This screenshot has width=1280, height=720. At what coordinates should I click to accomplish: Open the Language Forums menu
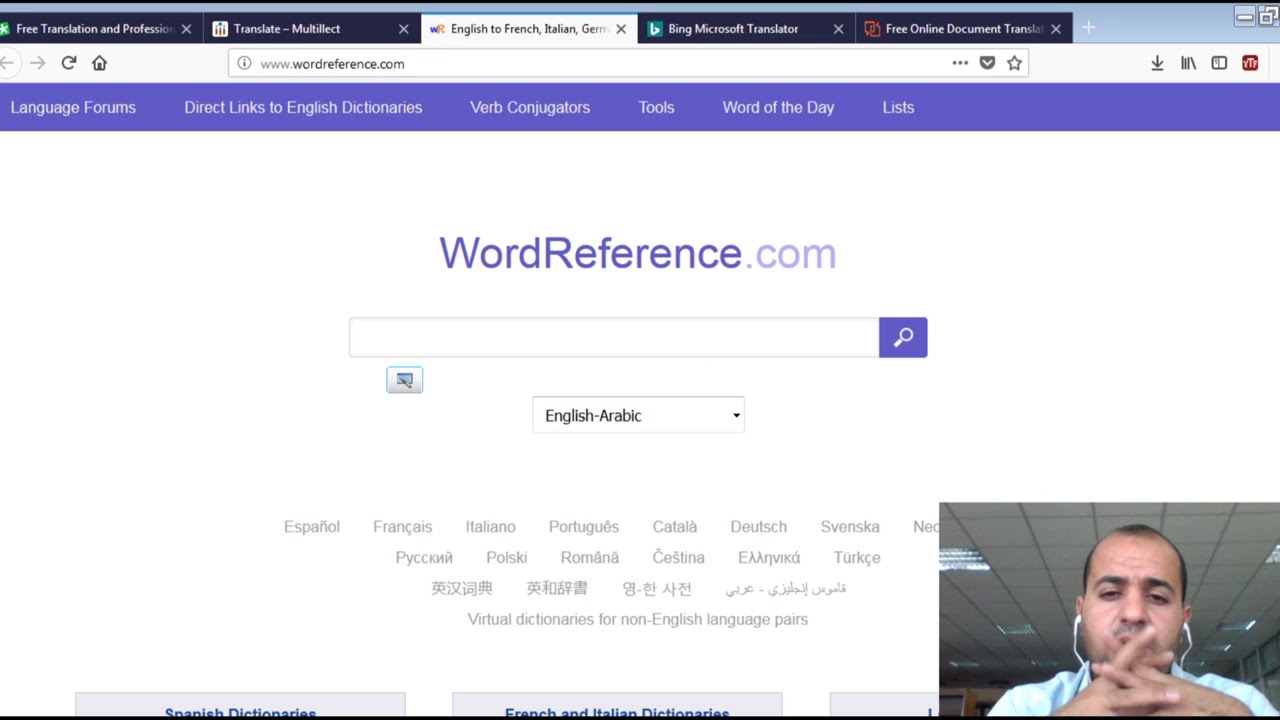tap(73, 107)
